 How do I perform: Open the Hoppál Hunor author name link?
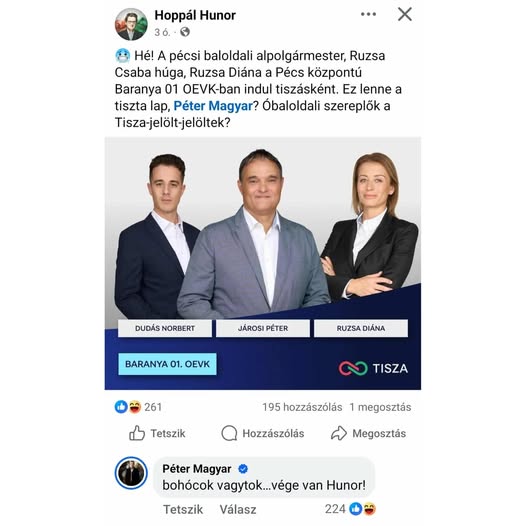(195, 15)
